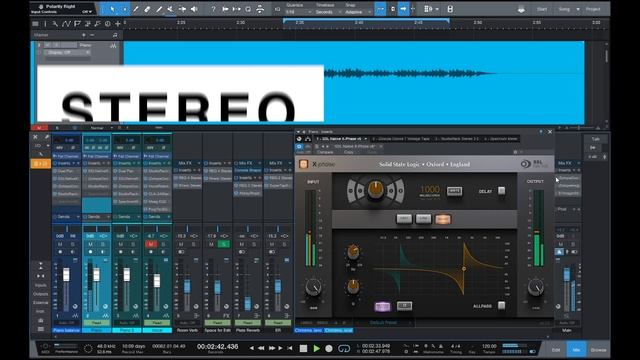Start playback with Play button

tap(316, 348)
